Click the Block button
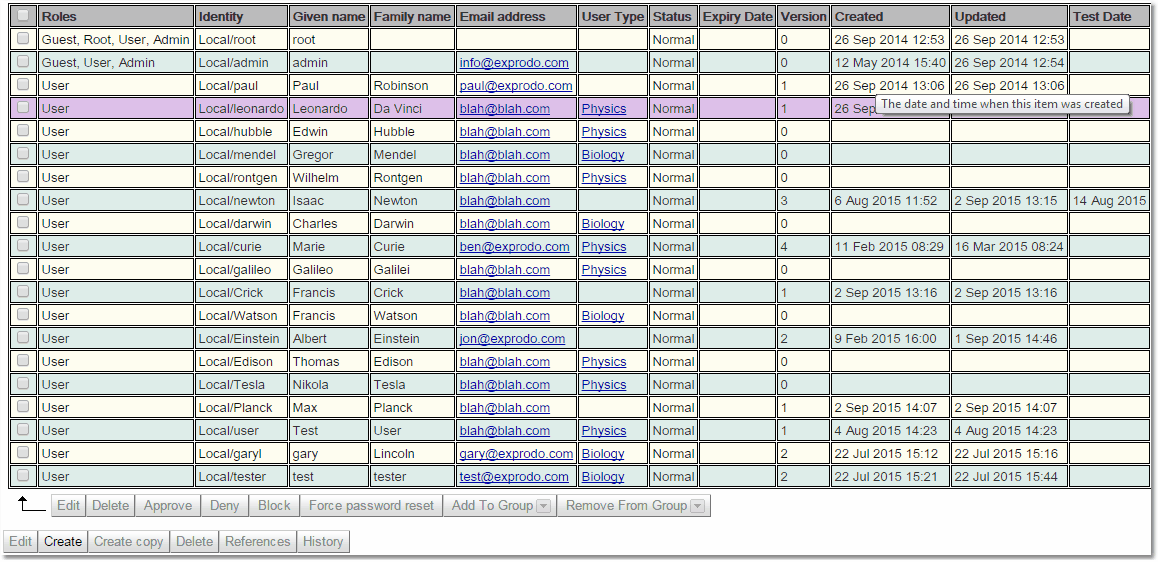Viewport: 1158px width, 562px height. click(x=274, y=506)
